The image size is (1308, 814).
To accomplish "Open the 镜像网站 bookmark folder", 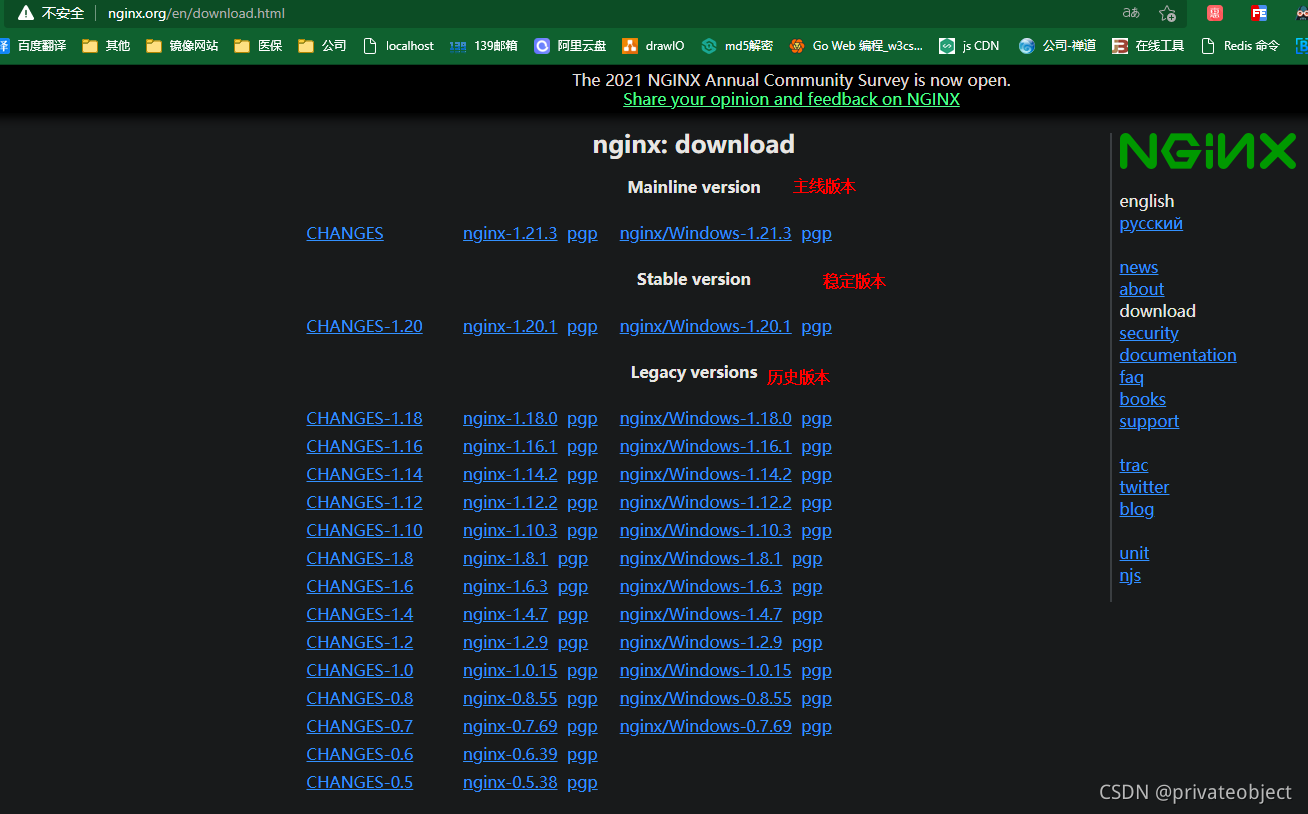I will [x=182, y=46].
